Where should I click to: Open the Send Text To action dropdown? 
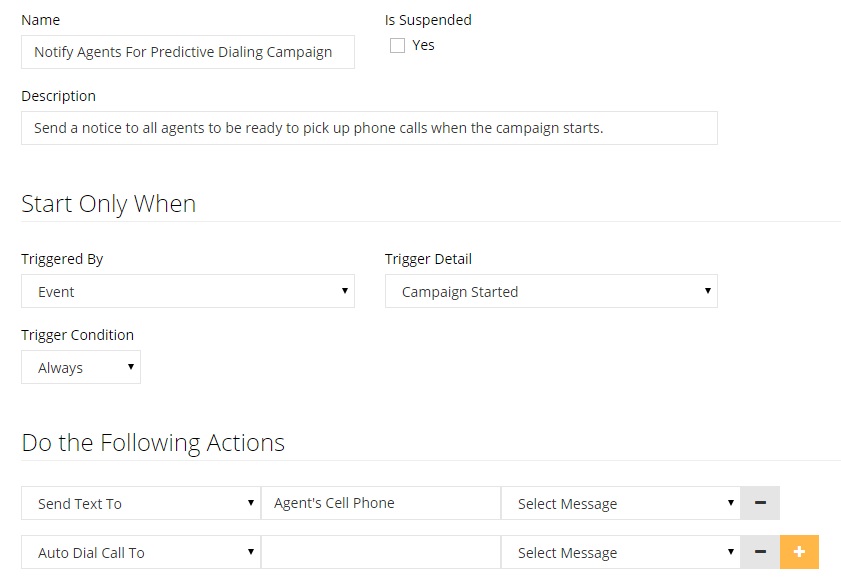(x=140, y=503)
